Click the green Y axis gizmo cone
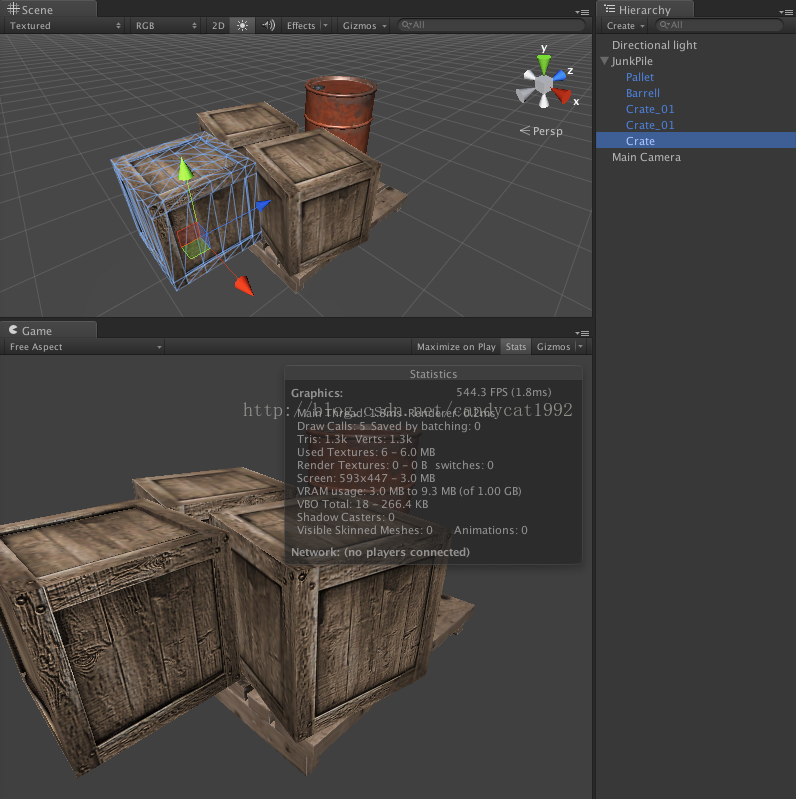796x799 pixels. [x=544, y=64]
